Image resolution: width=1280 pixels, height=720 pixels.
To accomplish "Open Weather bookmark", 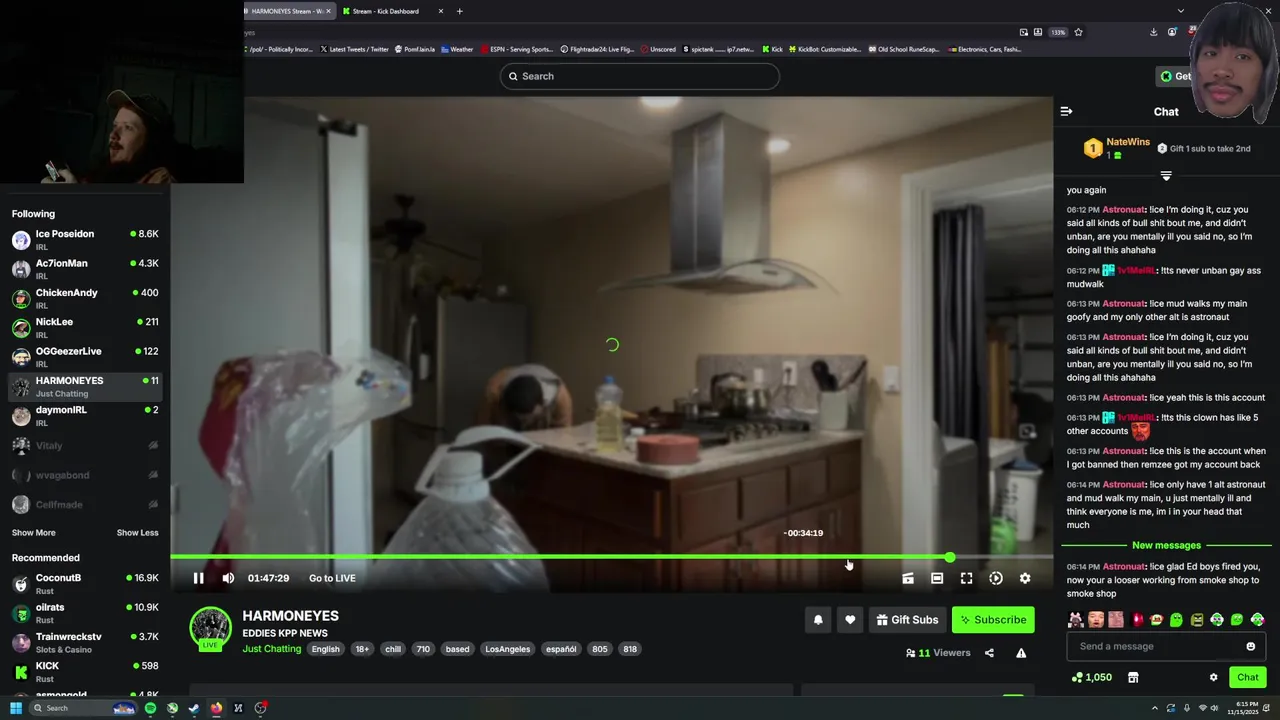I will 457,49.
